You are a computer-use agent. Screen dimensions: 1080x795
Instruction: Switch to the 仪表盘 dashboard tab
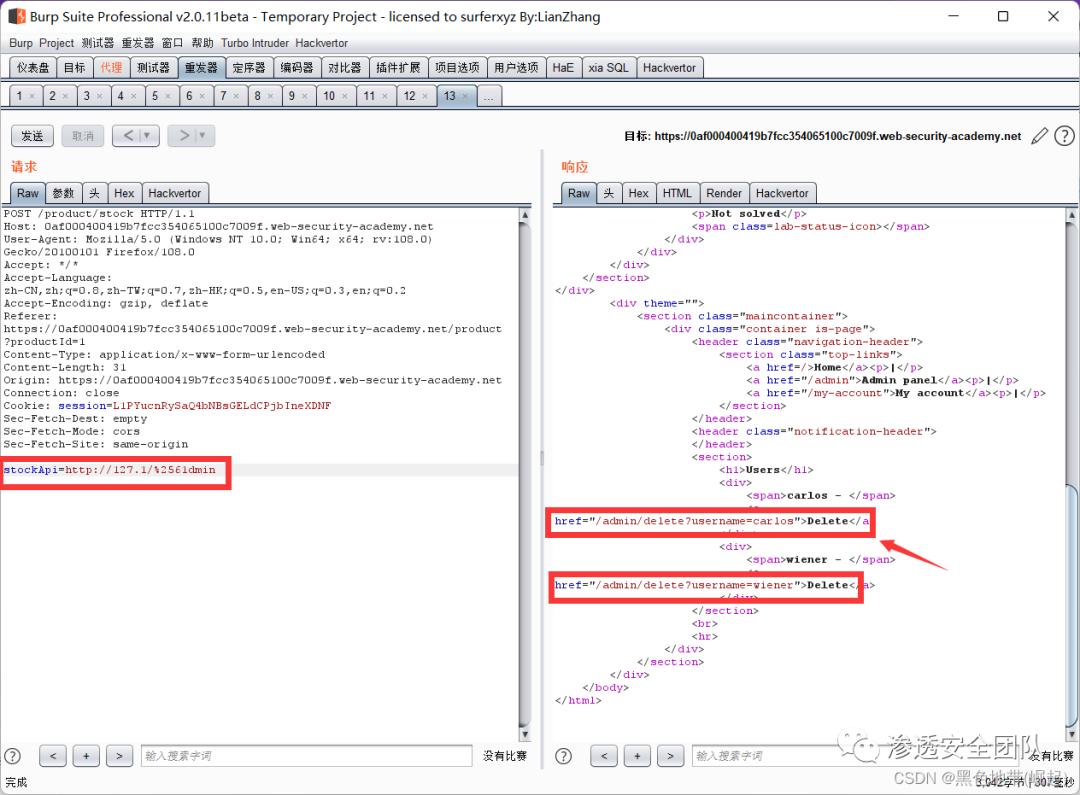tap(33, 68)
